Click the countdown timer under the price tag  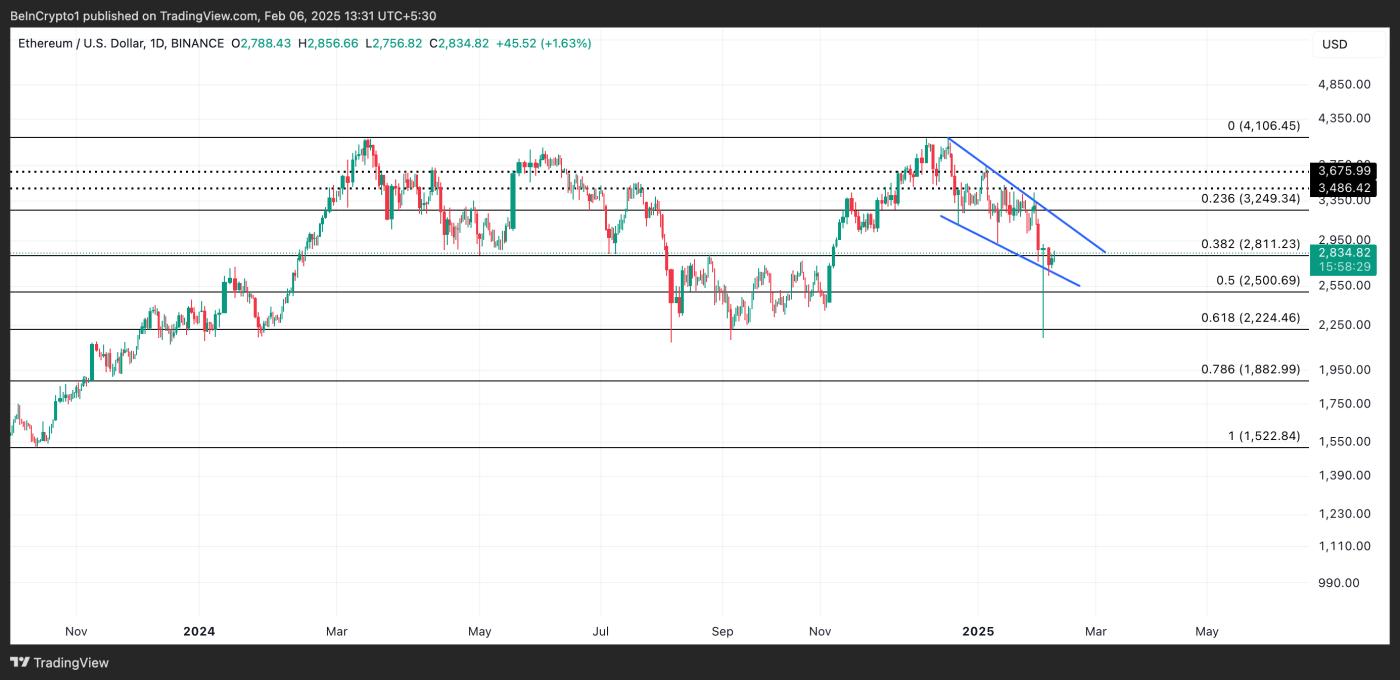tap(1347, 267)
